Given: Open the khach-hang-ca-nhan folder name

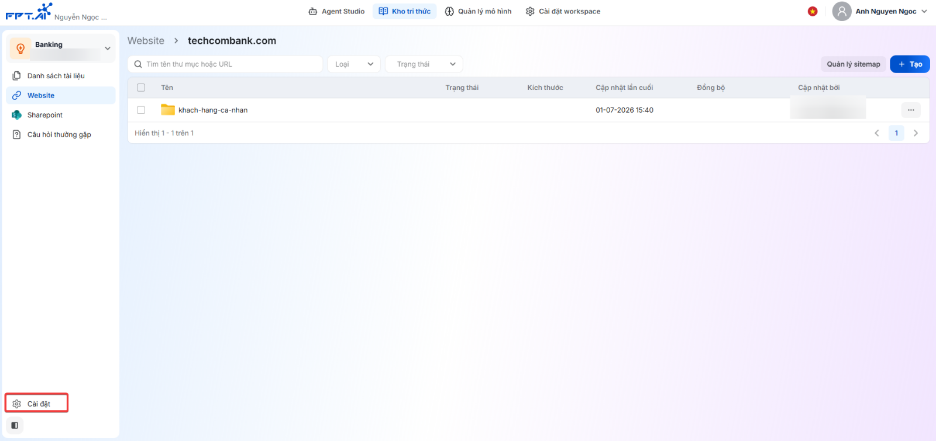Looking at the screenshot, I should [213, 110].
